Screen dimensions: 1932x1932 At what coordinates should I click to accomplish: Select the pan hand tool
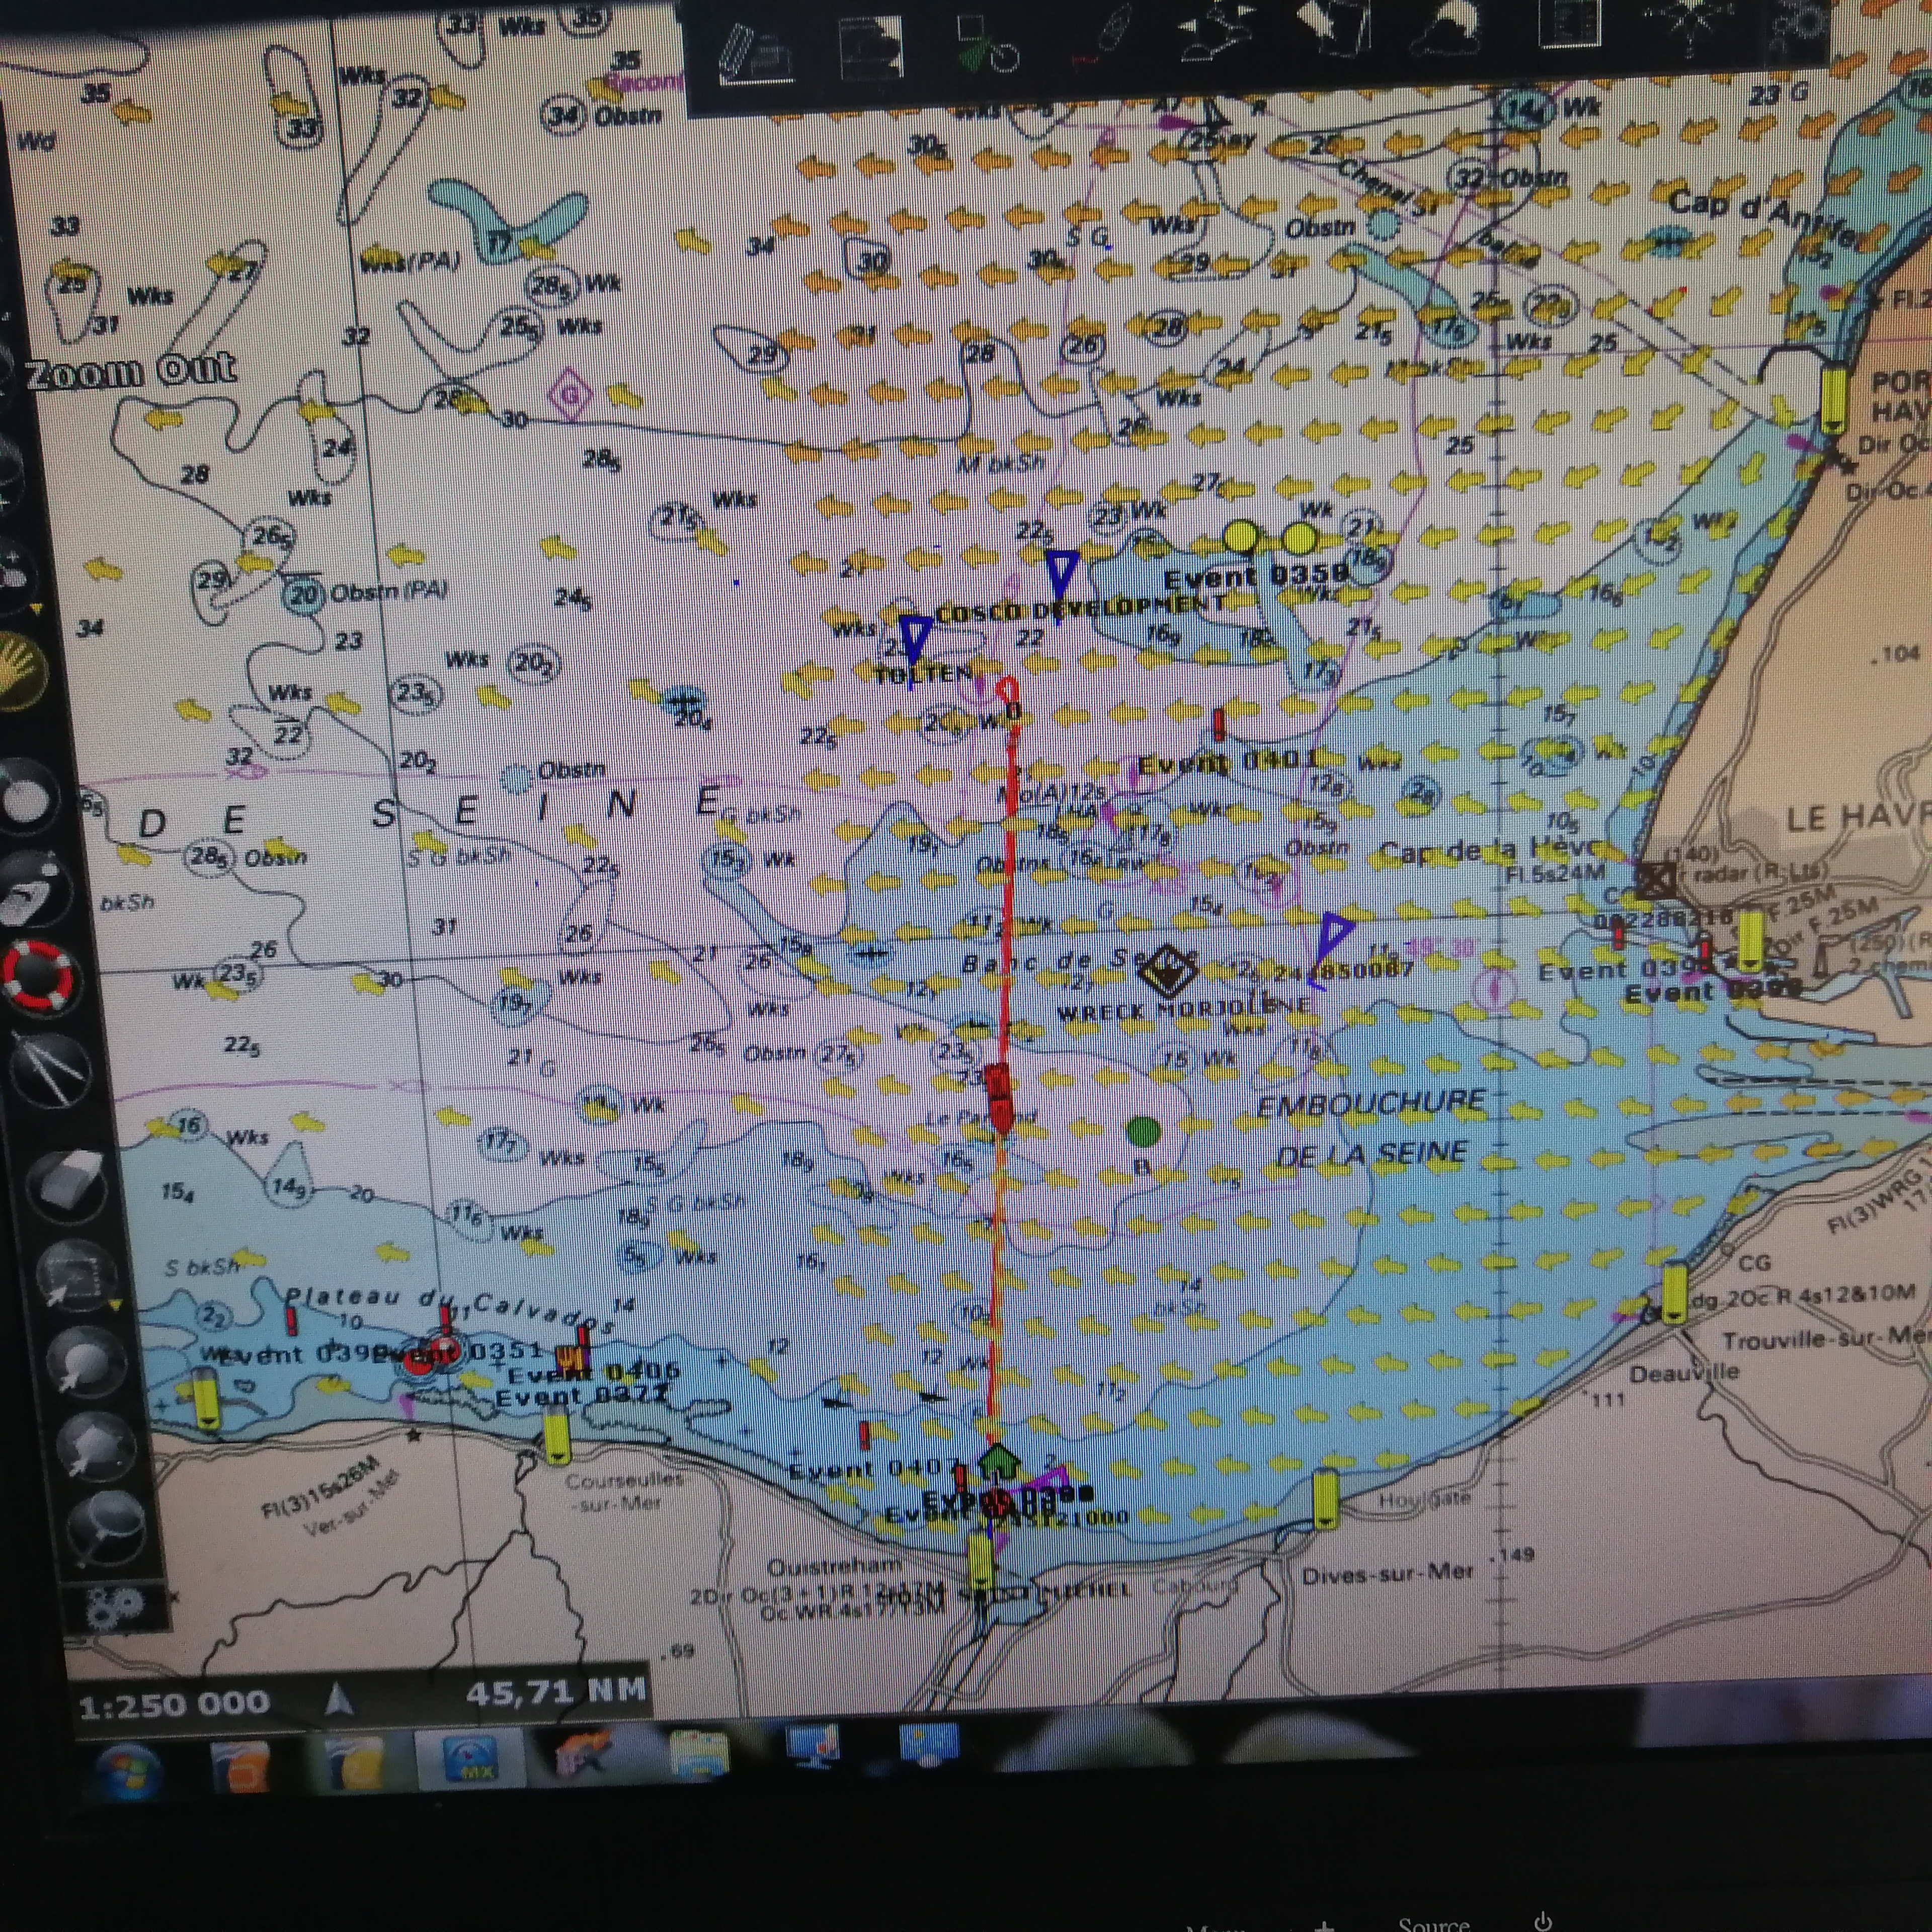pos(22,668)
